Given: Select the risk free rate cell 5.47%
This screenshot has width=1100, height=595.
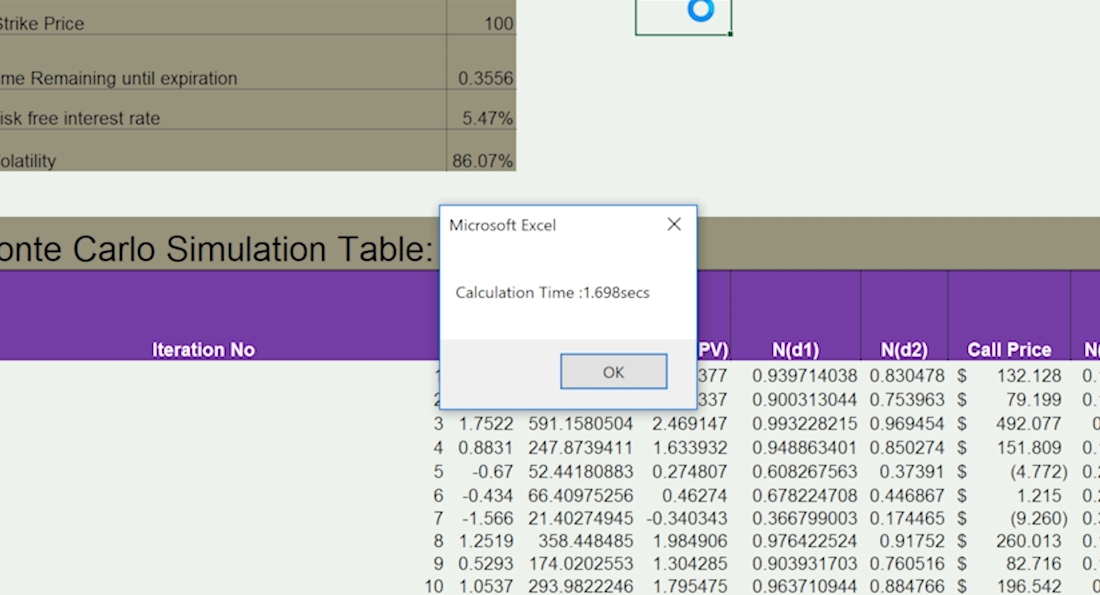Looking at the screenshot, I should click(482, 118).
